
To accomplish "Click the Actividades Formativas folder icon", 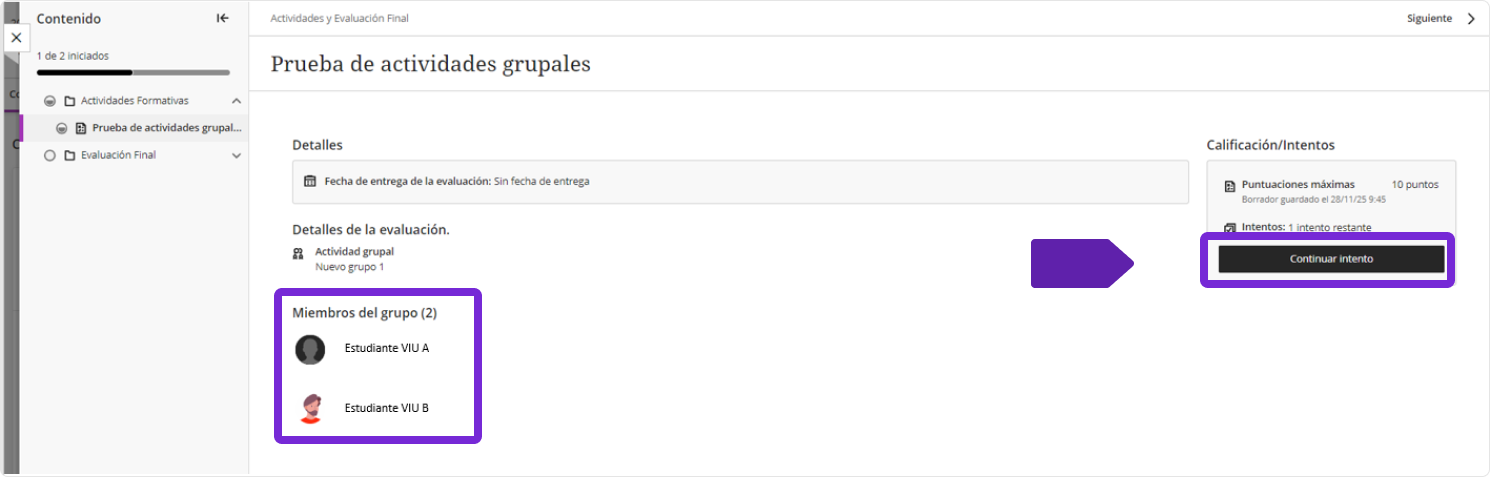I will [x=69, y=101].
